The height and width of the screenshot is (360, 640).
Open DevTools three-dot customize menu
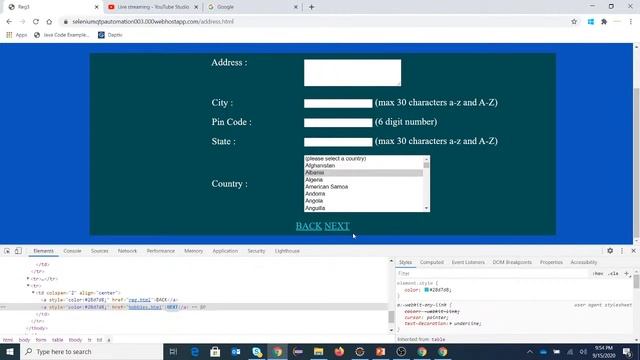click(x=622, y=251)
